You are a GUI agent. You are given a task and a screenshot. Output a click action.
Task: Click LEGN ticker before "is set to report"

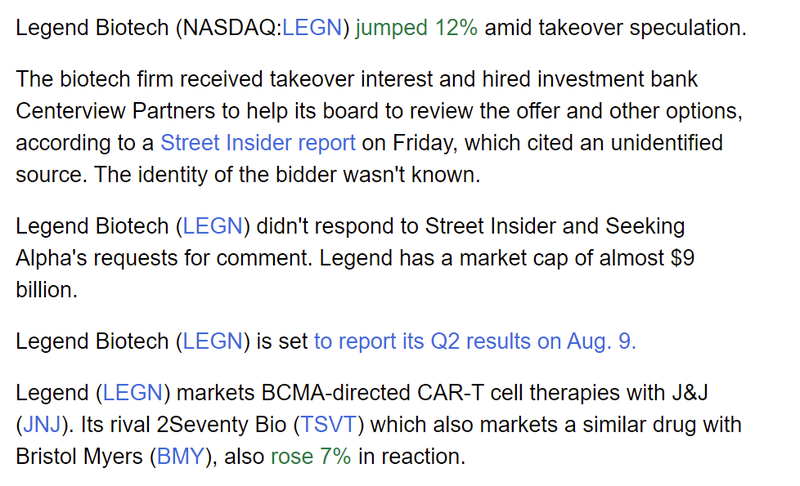pos(213,341)
